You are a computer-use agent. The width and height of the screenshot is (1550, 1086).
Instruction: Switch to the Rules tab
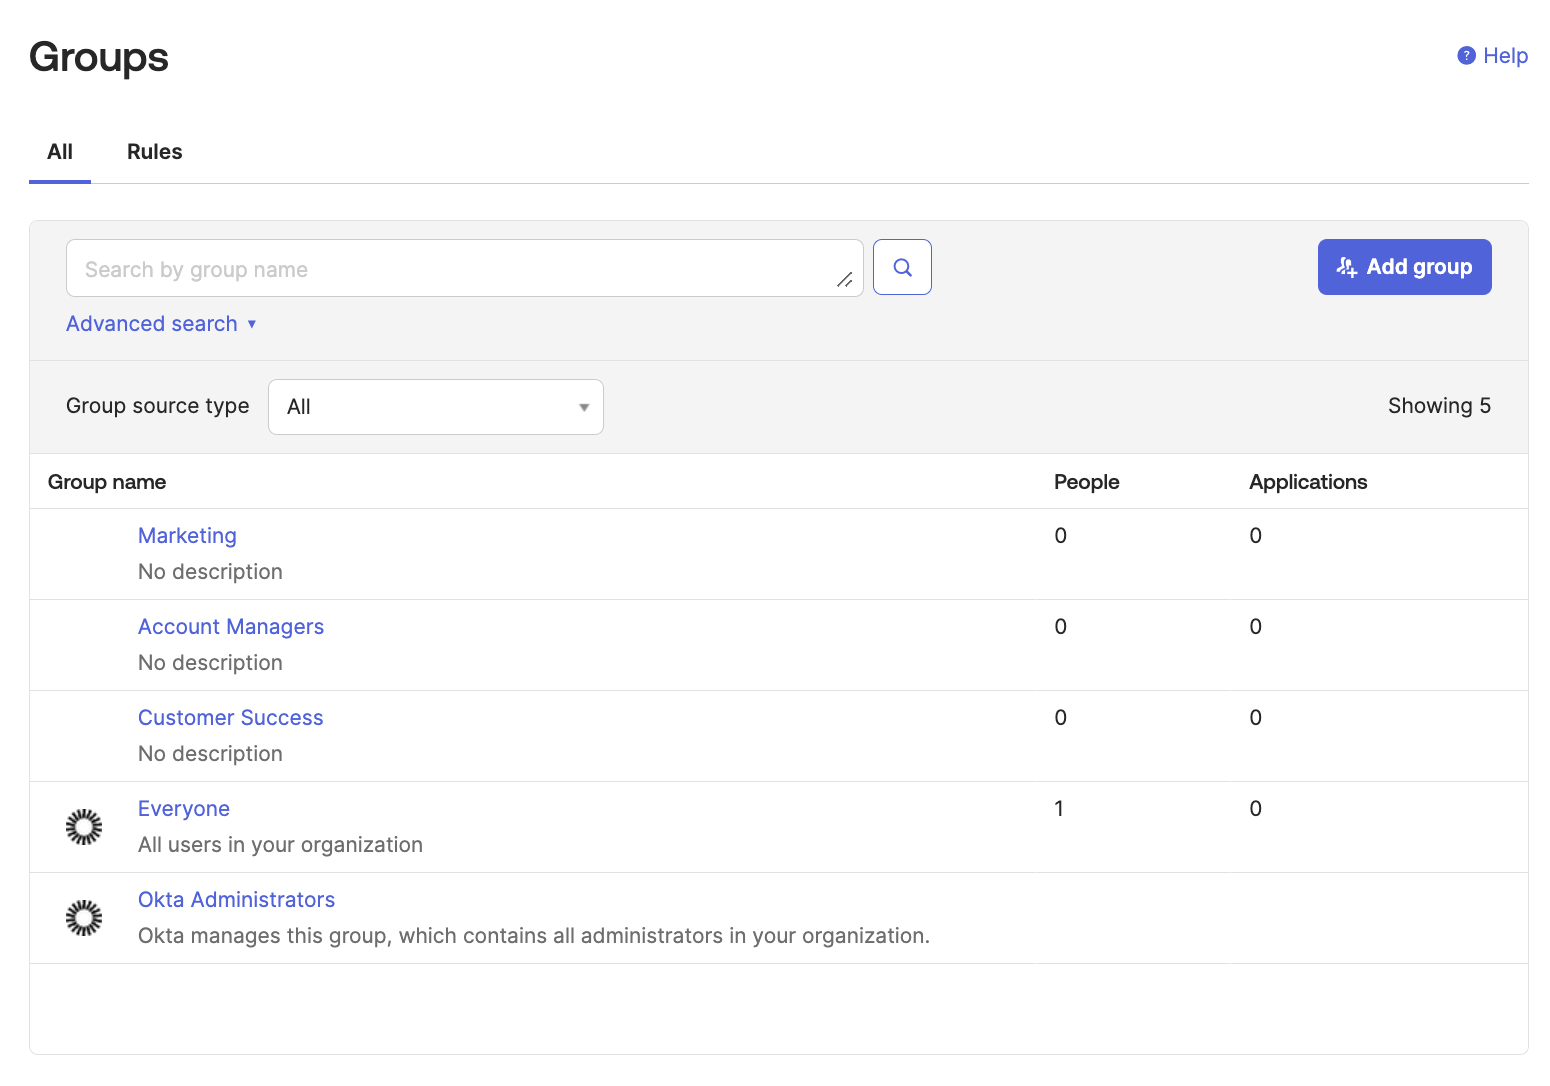[155, 152]
